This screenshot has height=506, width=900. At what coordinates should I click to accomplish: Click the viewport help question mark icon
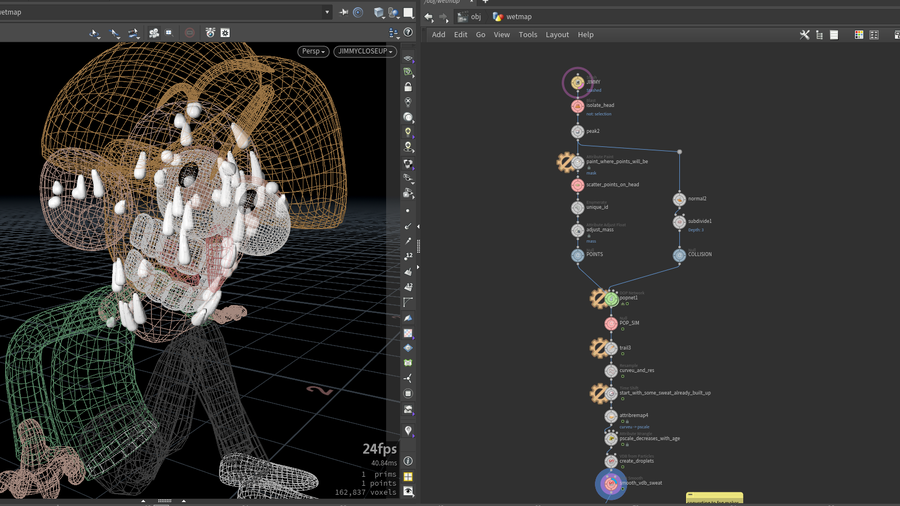coord(408,33)
